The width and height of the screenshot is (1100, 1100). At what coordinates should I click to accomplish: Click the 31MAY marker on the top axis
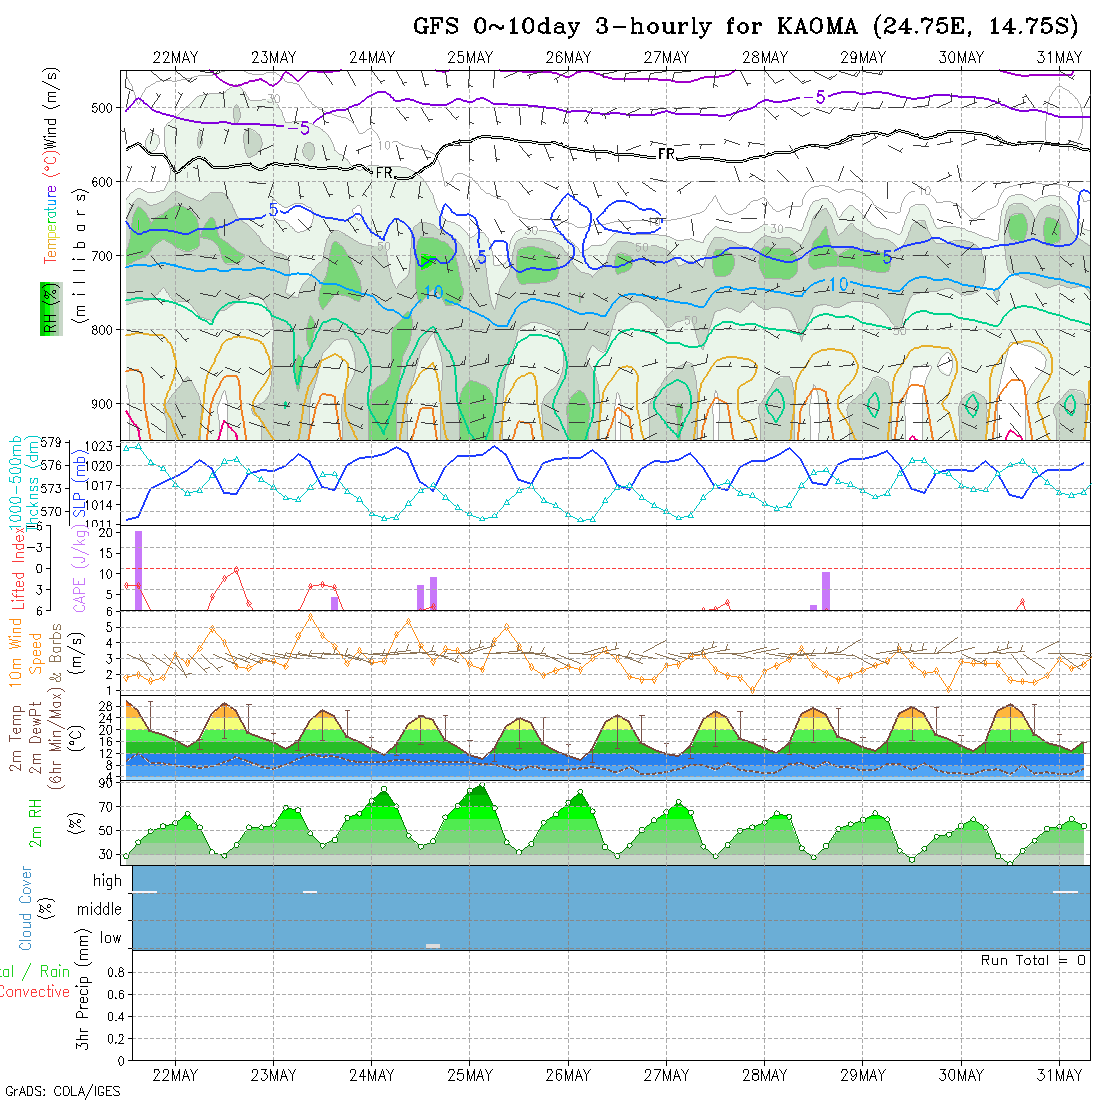click(x=1058, y=57)
